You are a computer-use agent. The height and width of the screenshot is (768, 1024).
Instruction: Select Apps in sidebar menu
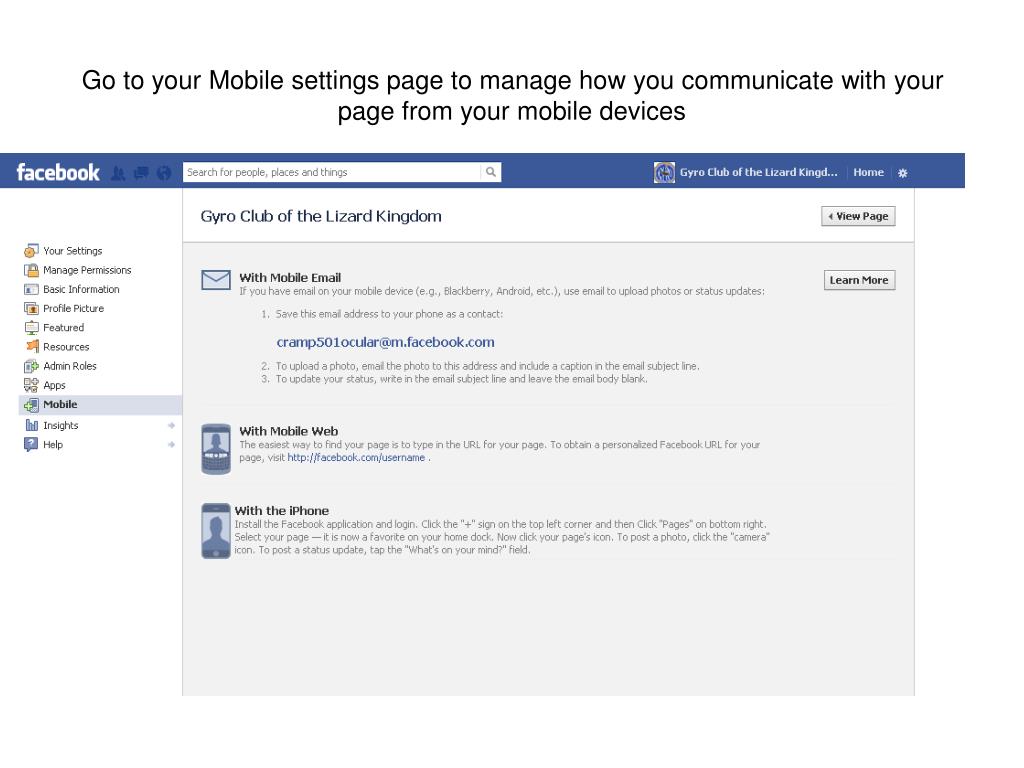54,385
